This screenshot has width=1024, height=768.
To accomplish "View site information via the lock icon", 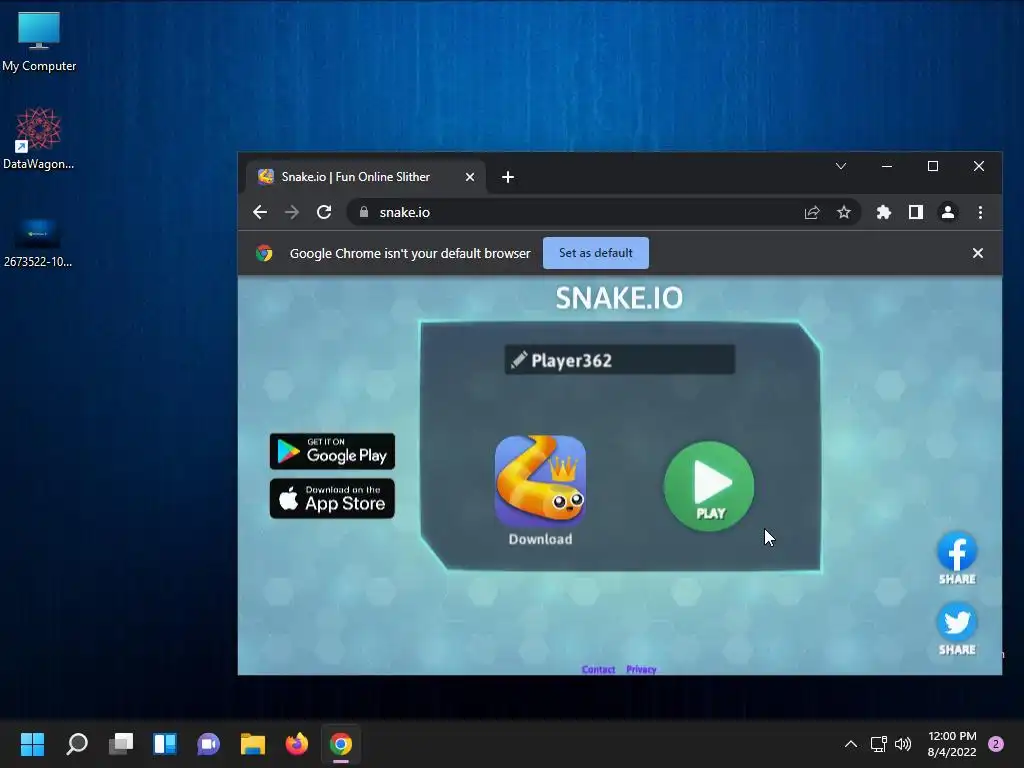I will [x=364, y=212].
